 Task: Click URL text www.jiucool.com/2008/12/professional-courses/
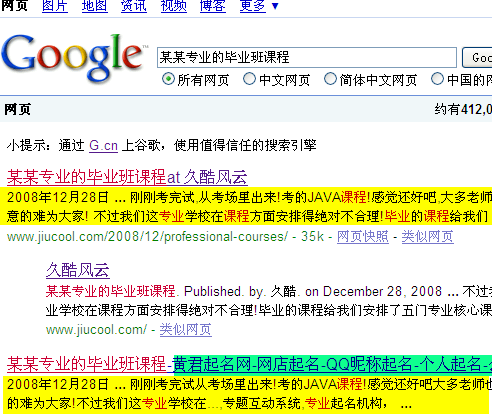(147, 237)
